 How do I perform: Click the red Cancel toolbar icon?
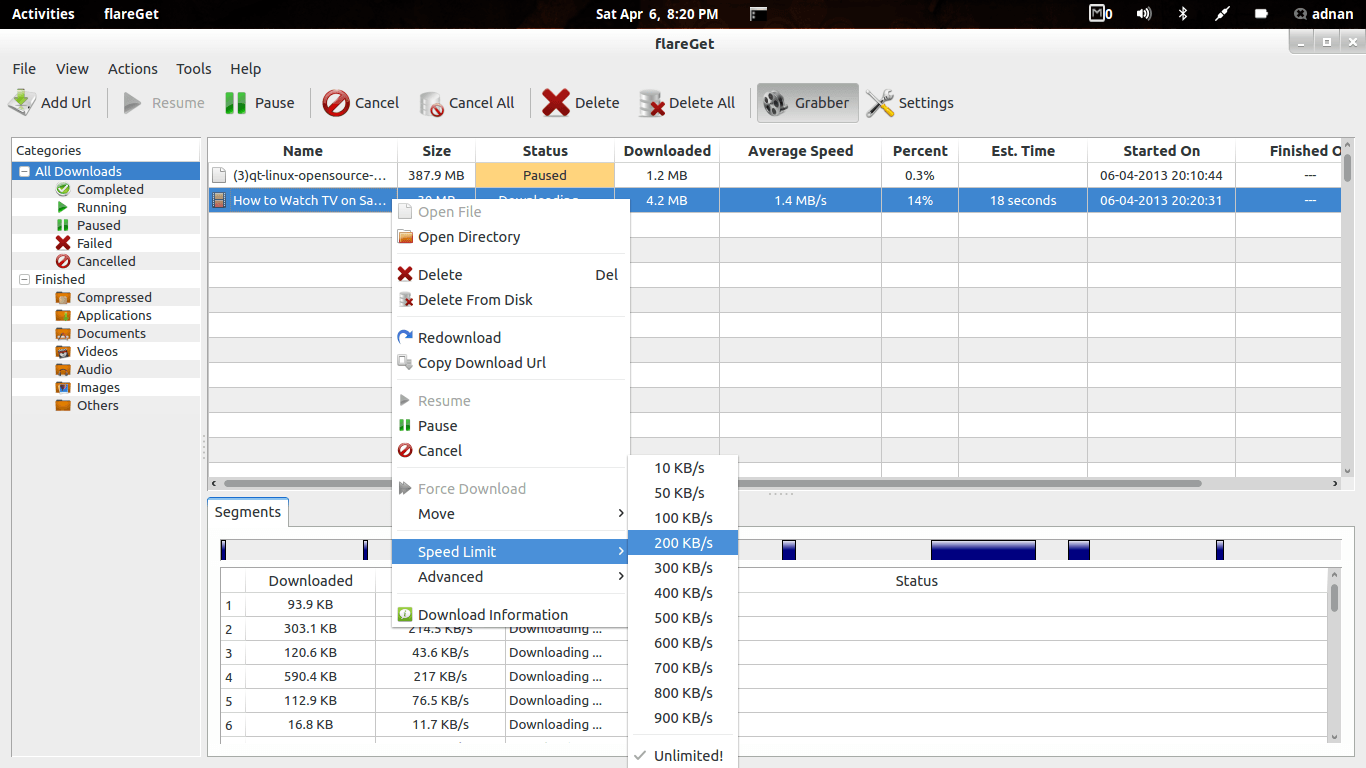[x=336, y=103]
